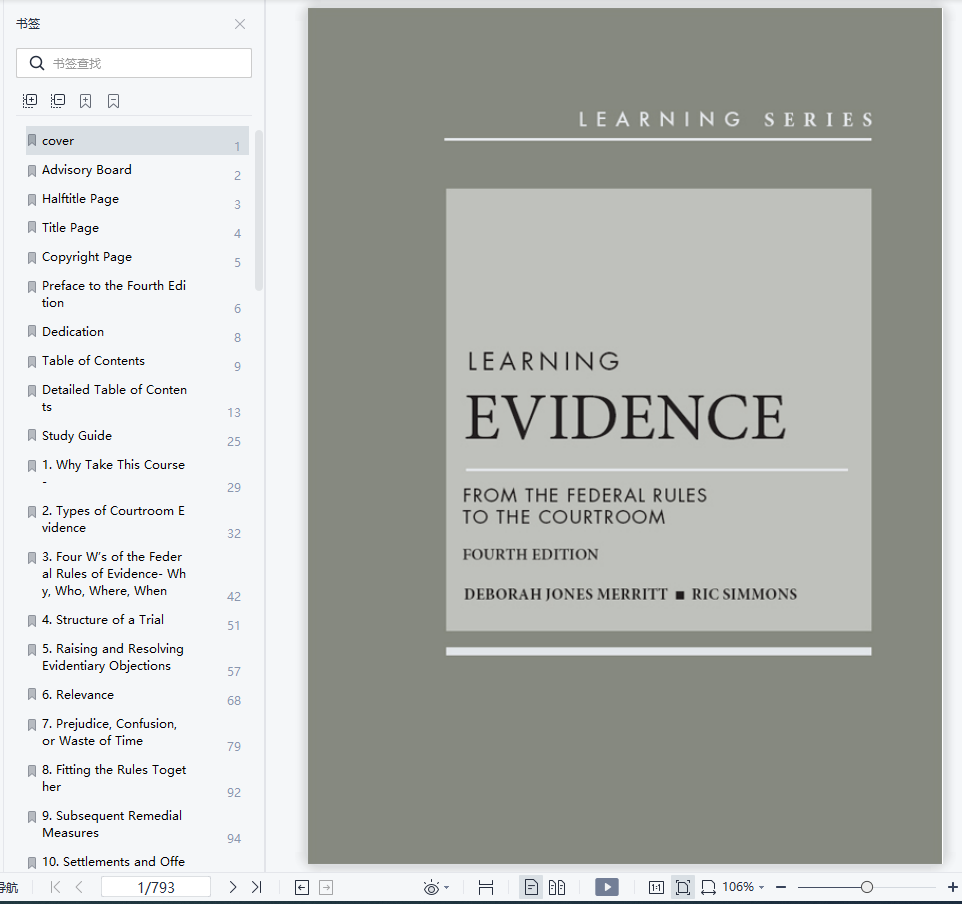Click the bookmark flag icon beside 'Copyright Page'
Viewport: 962px width, 904px height.
click(x=32, y=258)
